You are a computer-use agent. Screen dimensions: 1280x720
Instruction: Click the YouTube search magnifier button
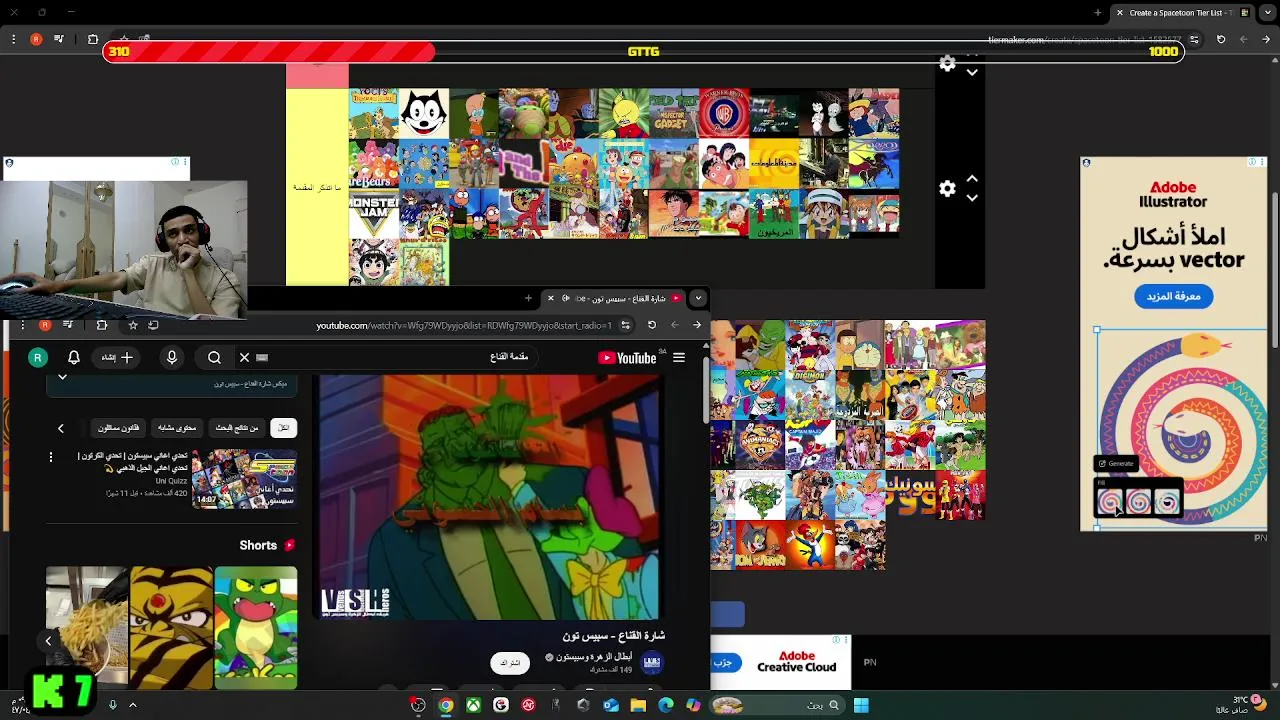(214, 357)
